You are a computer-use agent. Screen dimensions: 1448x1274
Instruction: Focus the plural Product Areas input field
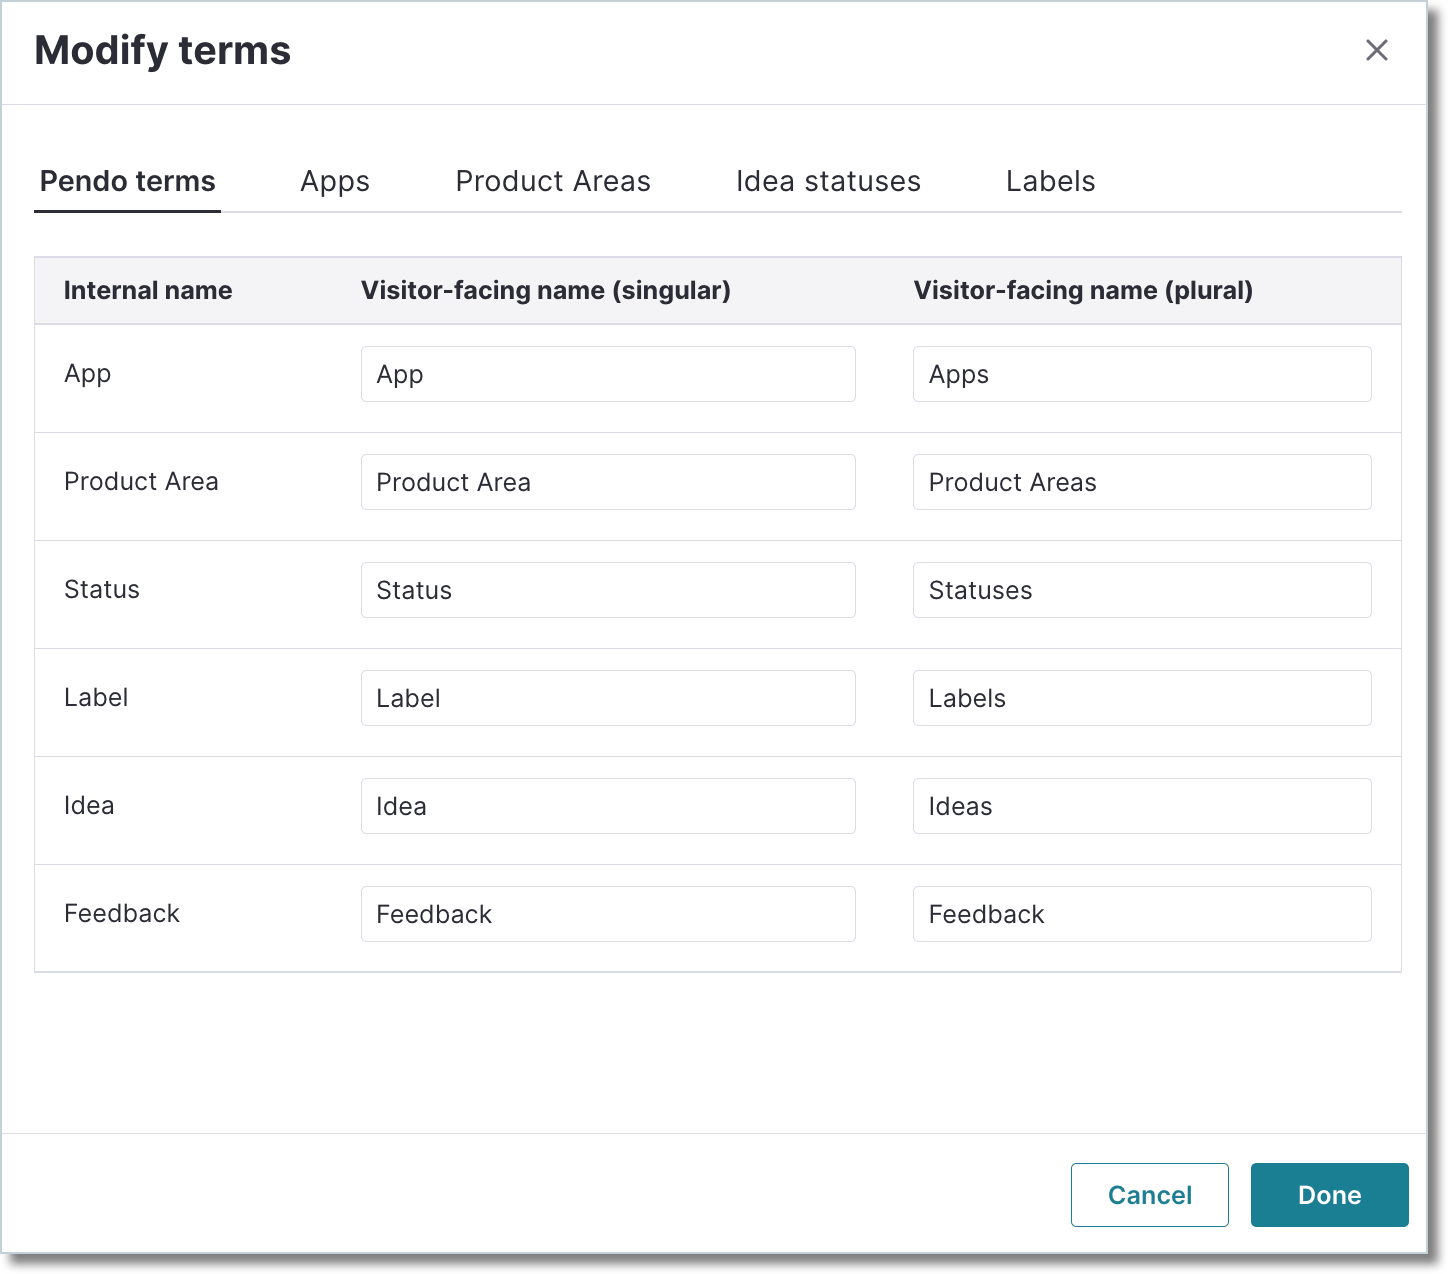pos(1142,482)
